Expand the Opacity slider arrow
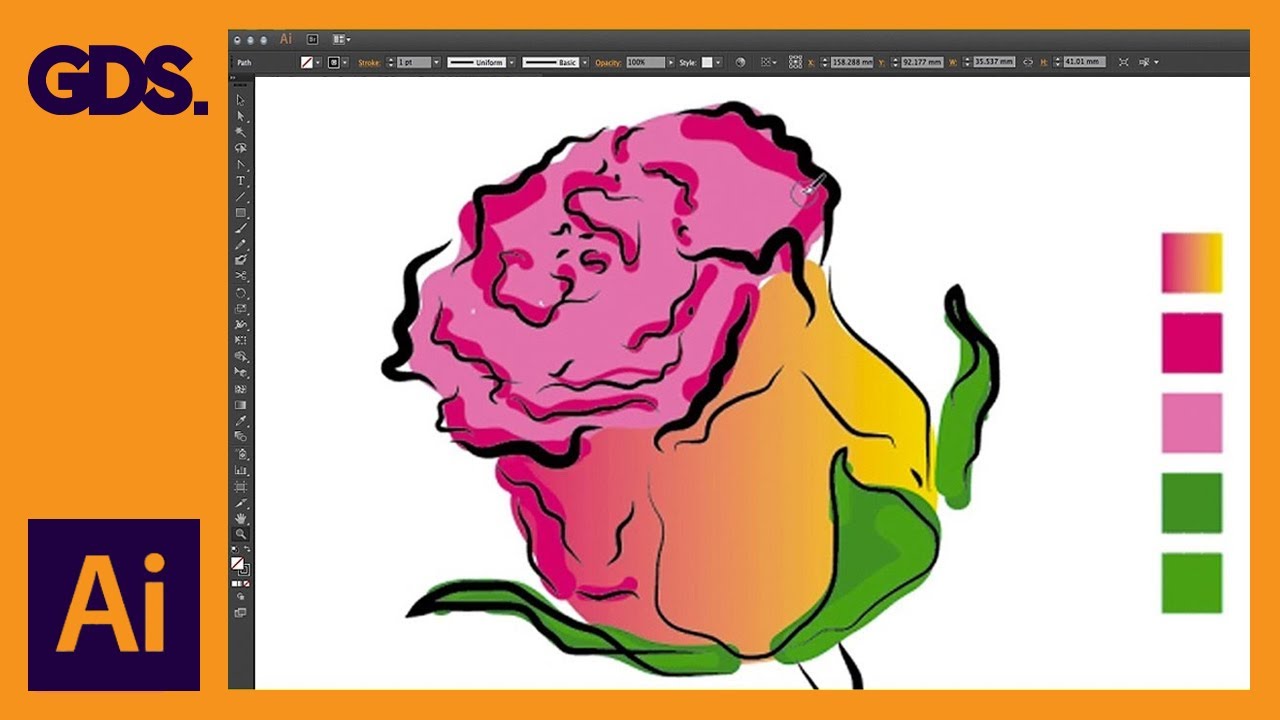Viewport: 1280px width, 720px height. [x=670, y=62]
